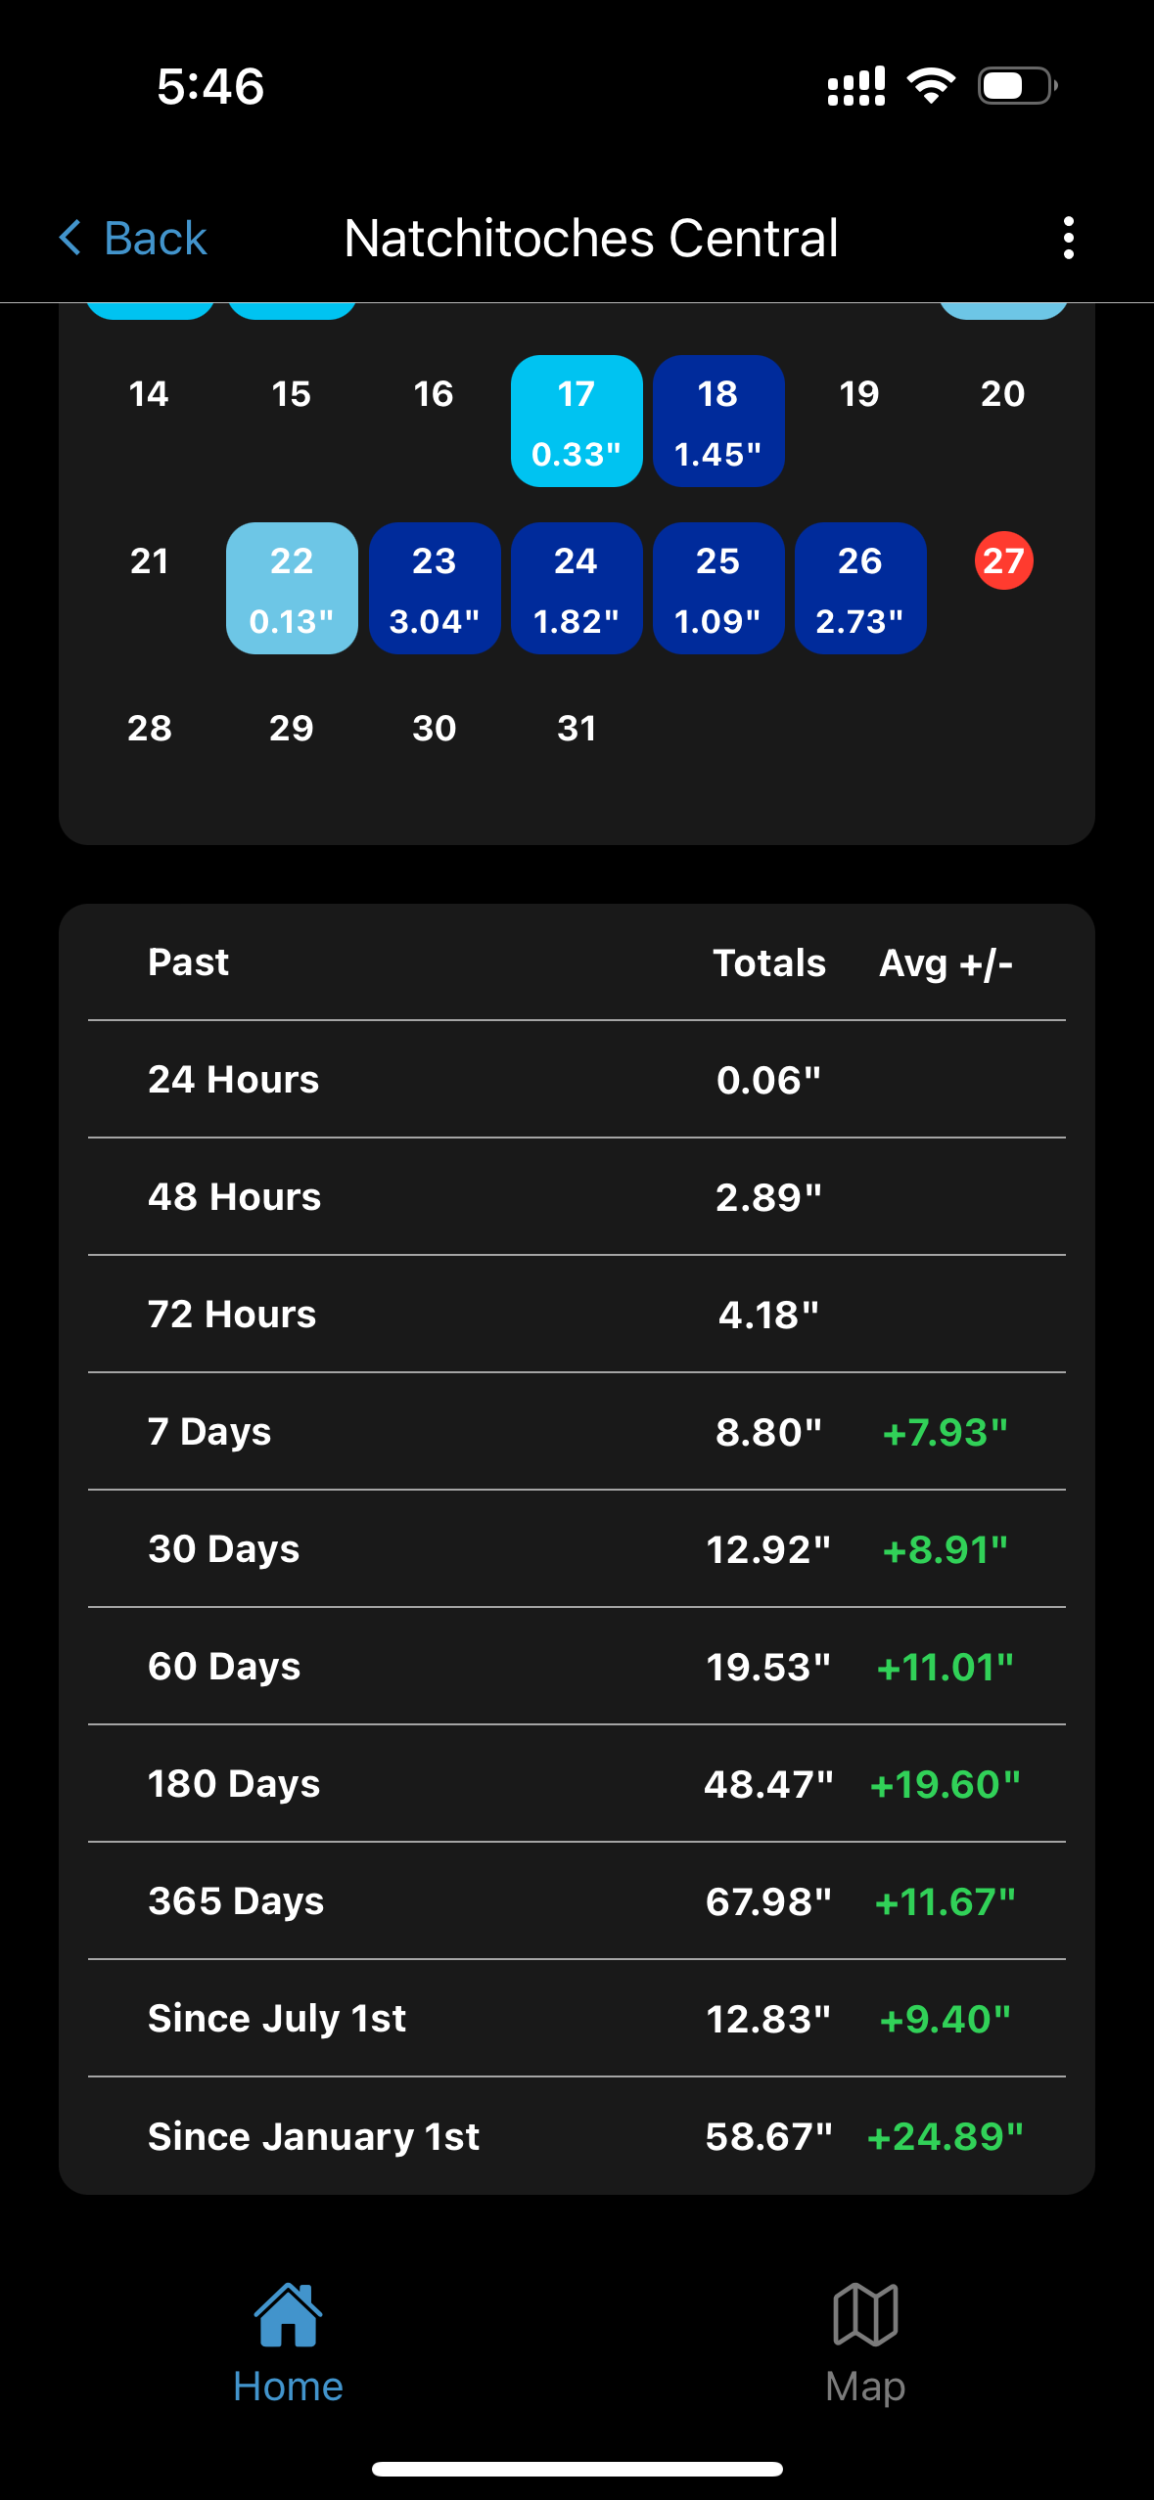The width and height of the screenshot is (1154, 2500).
Task: Open the three-dot more options menu
Action: (1068, 238)
